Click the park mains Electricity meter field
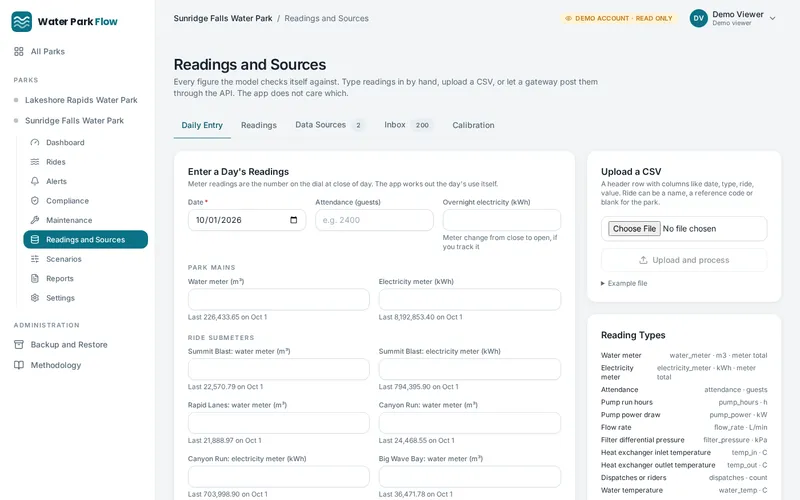The height and width of the screenshot is (500, 800). tap(470, 299)
